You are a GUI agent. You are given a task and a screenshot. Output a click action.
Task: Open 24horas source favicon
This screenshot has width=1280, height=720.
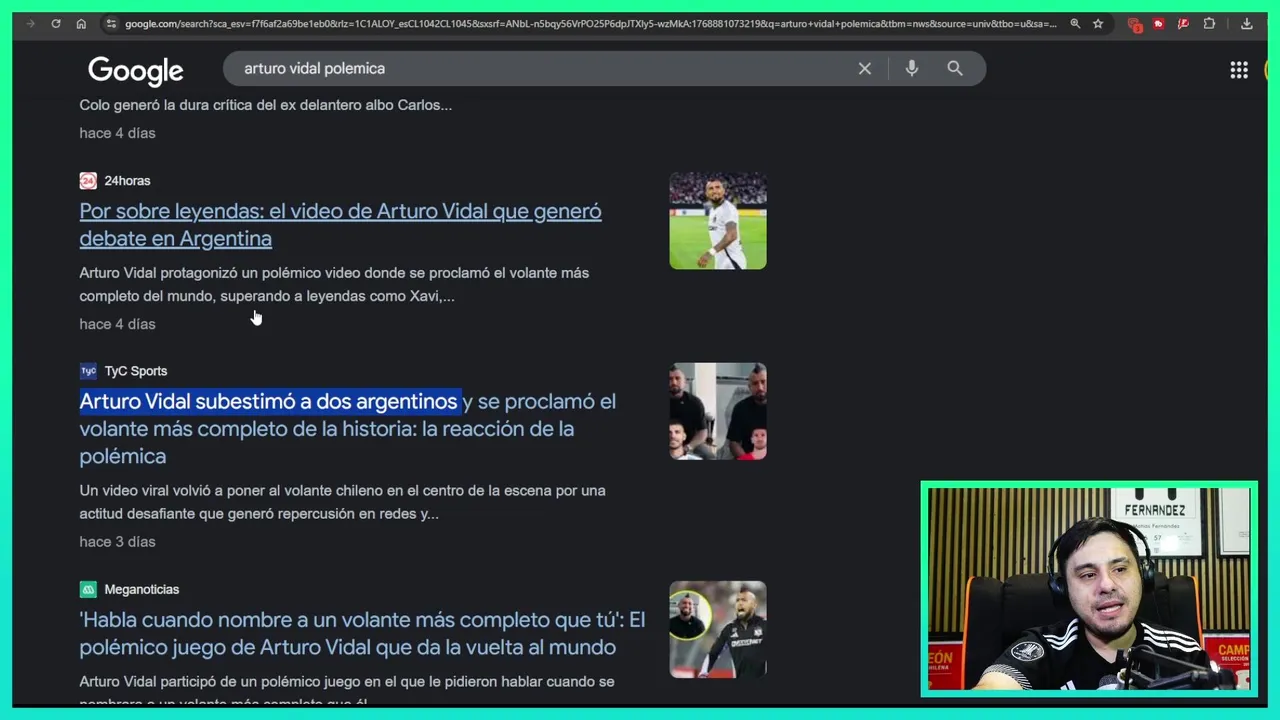tap(88, 181)
